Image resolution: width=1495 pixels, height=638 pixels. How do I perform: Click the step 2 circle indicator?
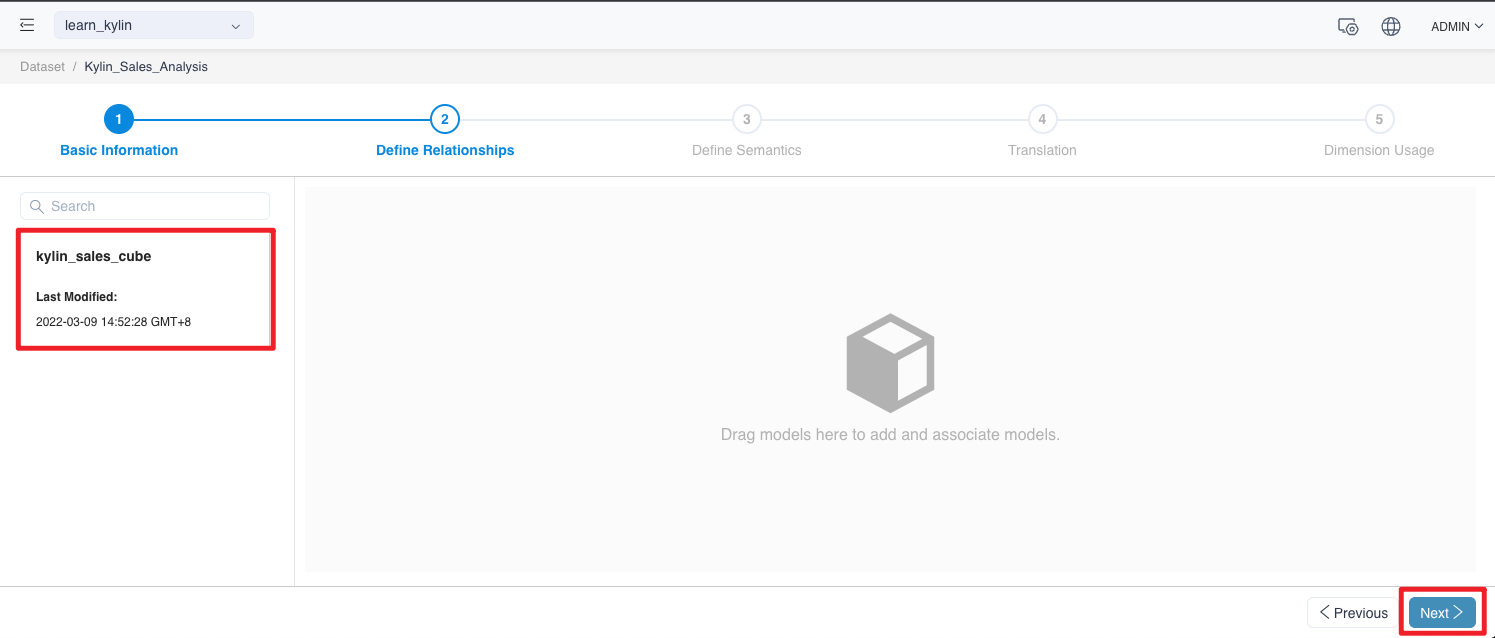click(x=444, y=120)
